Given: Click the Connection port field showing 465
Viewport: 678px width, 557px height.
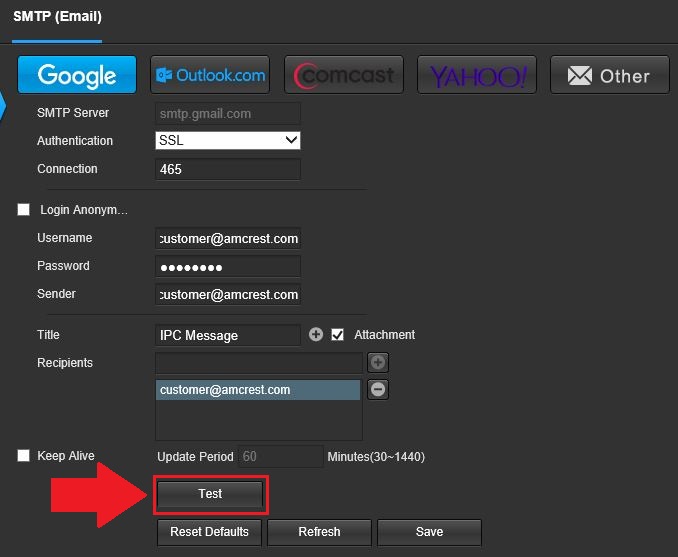Looking at the screenshot, I should 228,169.
